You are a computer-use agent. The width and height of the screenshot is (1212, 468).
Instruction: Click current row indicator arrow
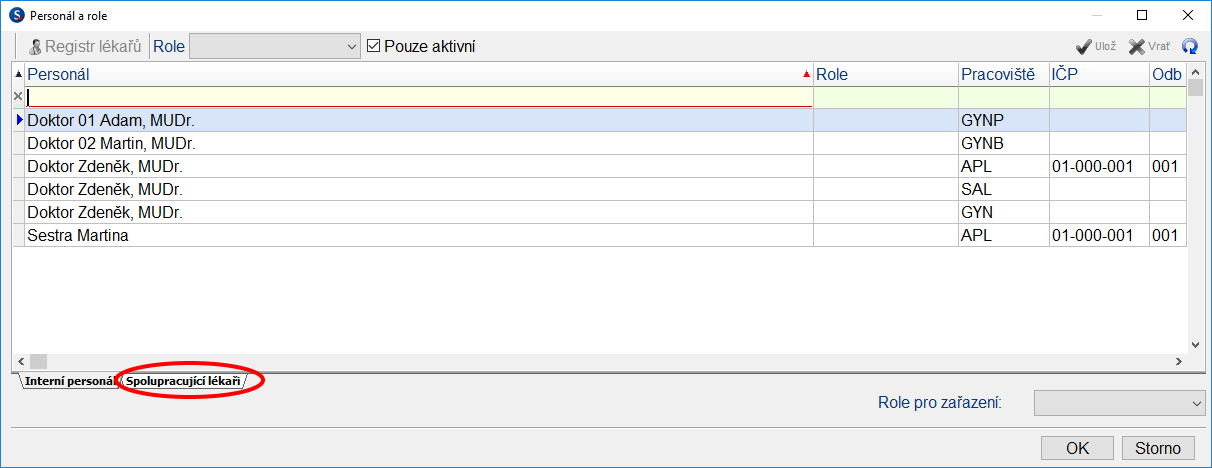pos(18,120)
